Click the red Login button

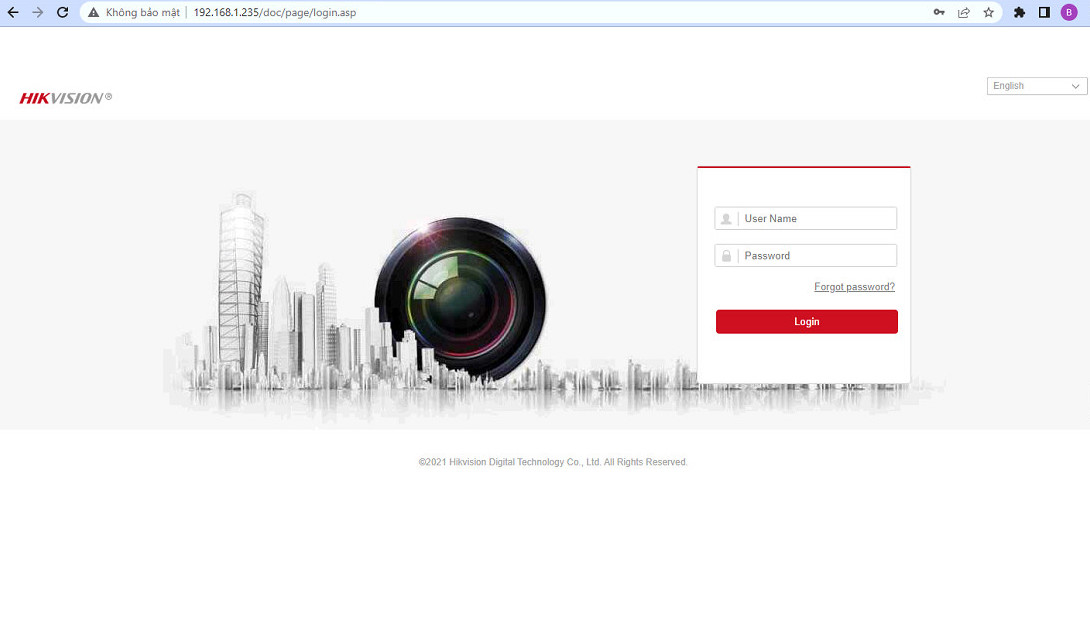tap(806, 322)
